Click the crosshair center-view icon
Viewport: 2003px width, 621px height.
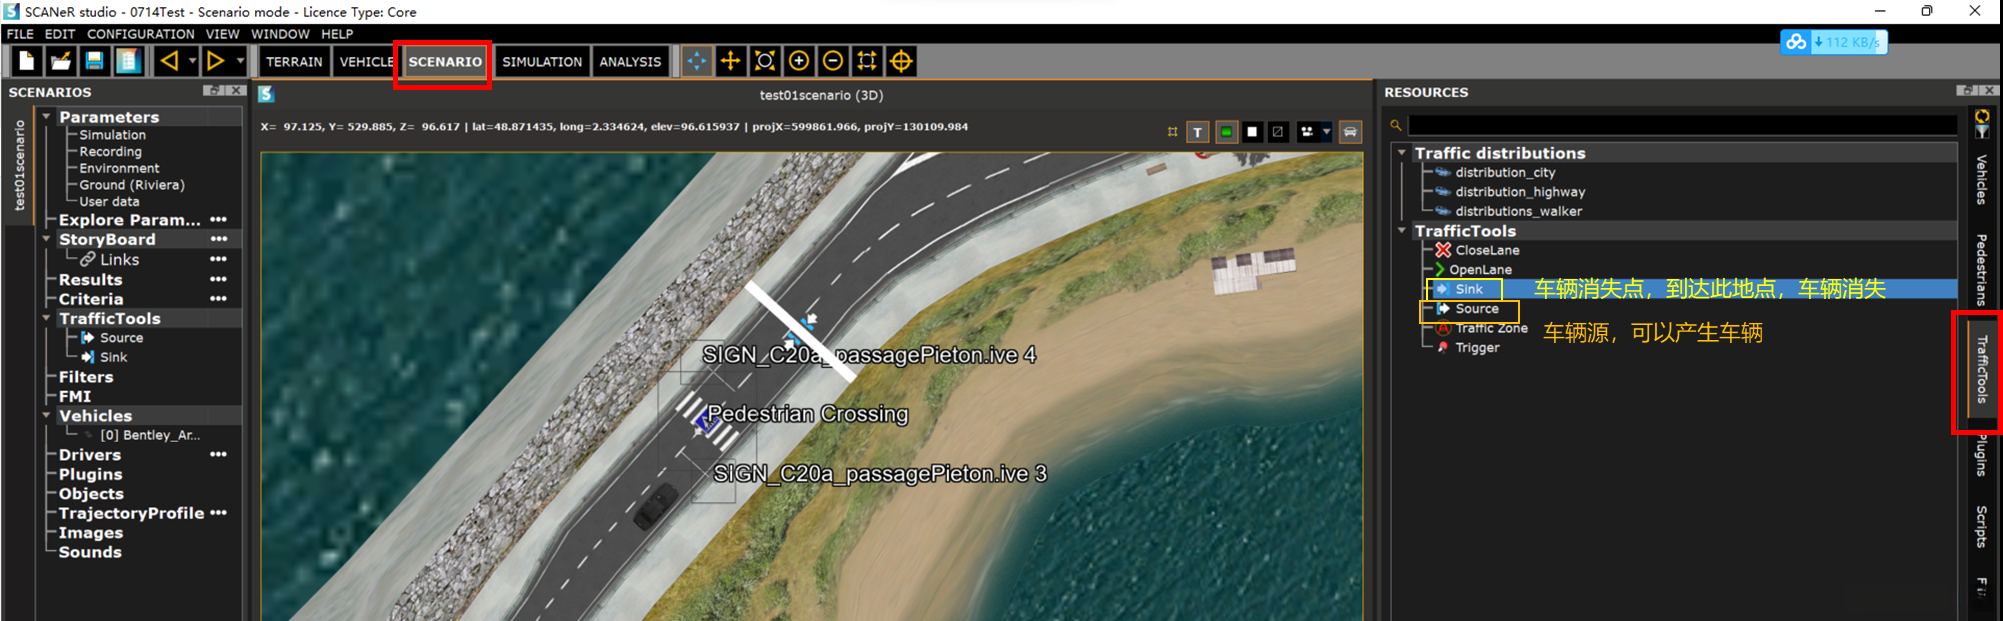pos(901,61)
